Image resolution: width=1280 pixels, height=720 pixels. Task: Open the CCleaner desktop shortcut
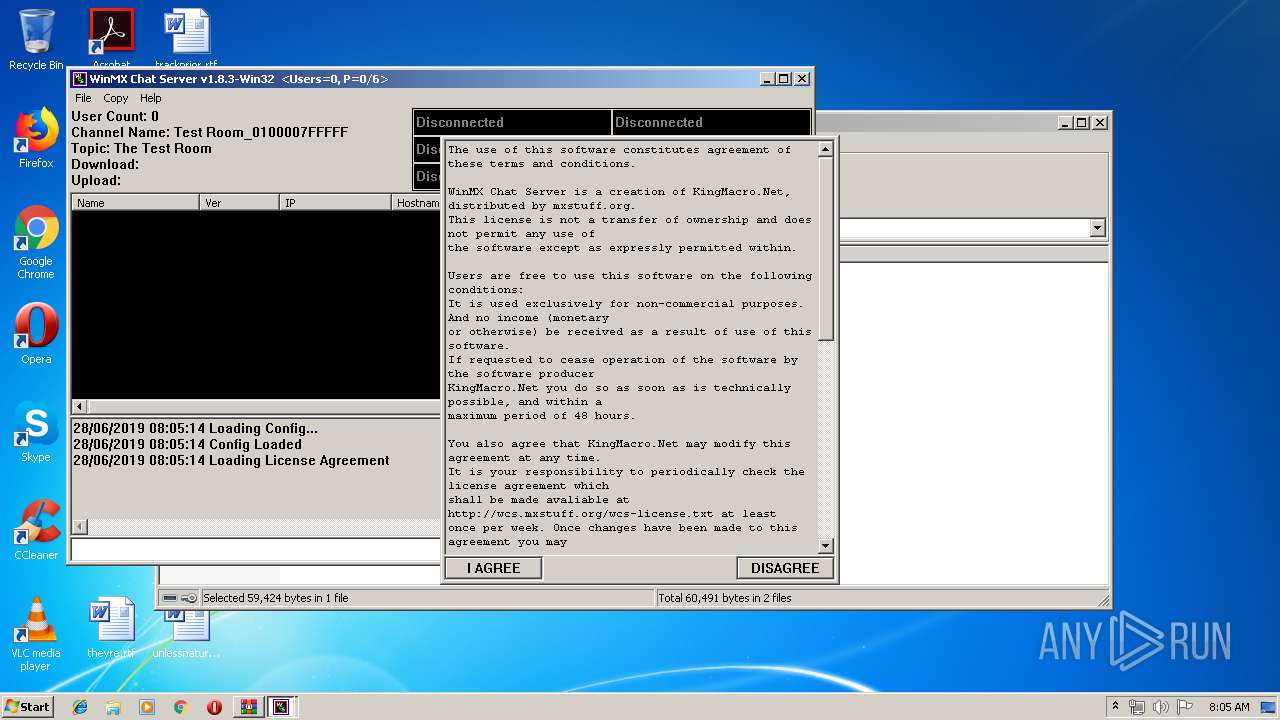click(36, 530)
